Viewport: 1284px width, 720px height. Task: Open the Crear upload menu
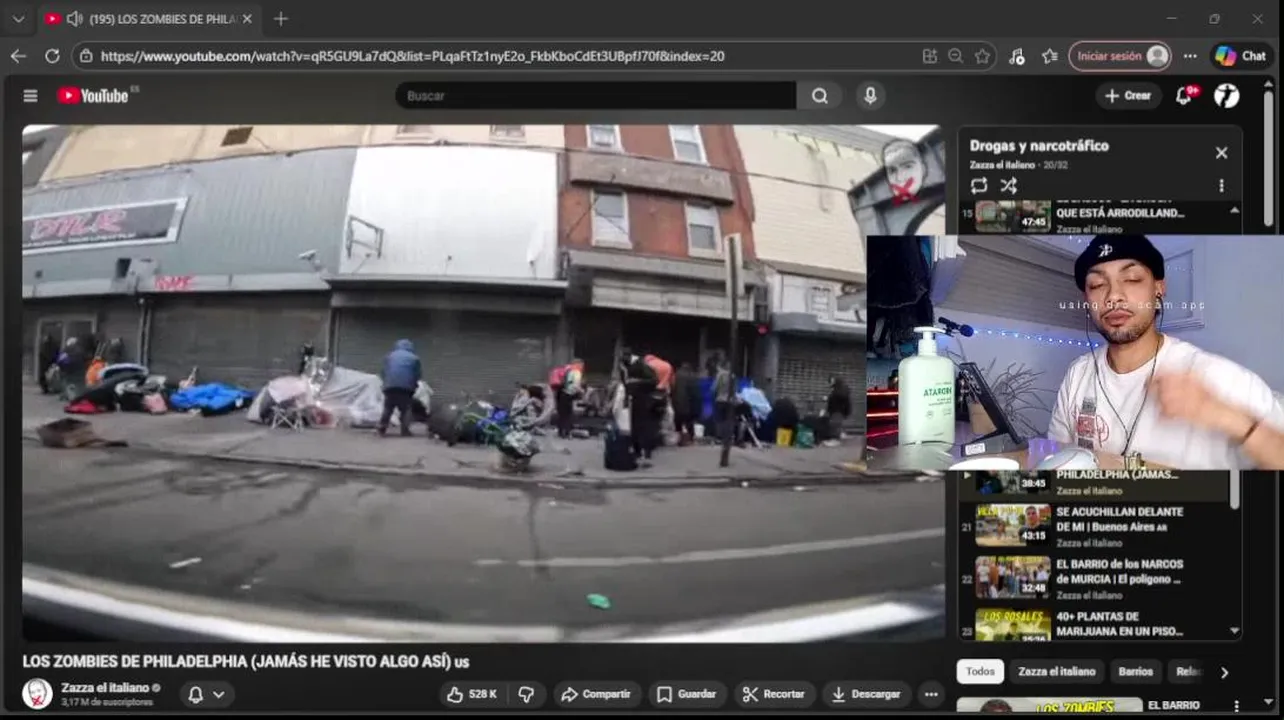point(1128,96)
